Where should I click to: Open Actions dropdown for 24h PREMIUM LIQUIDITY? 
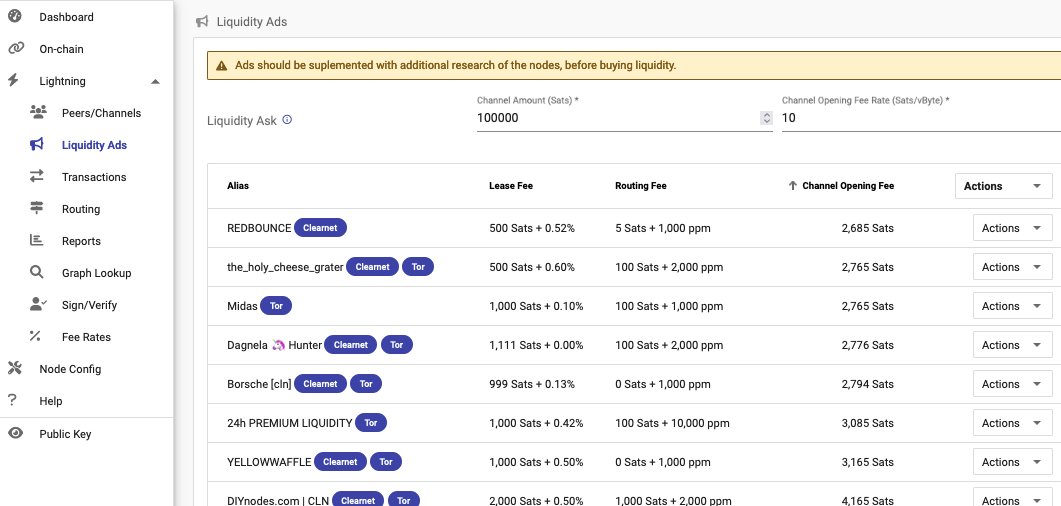click(x=1012, y=423)
